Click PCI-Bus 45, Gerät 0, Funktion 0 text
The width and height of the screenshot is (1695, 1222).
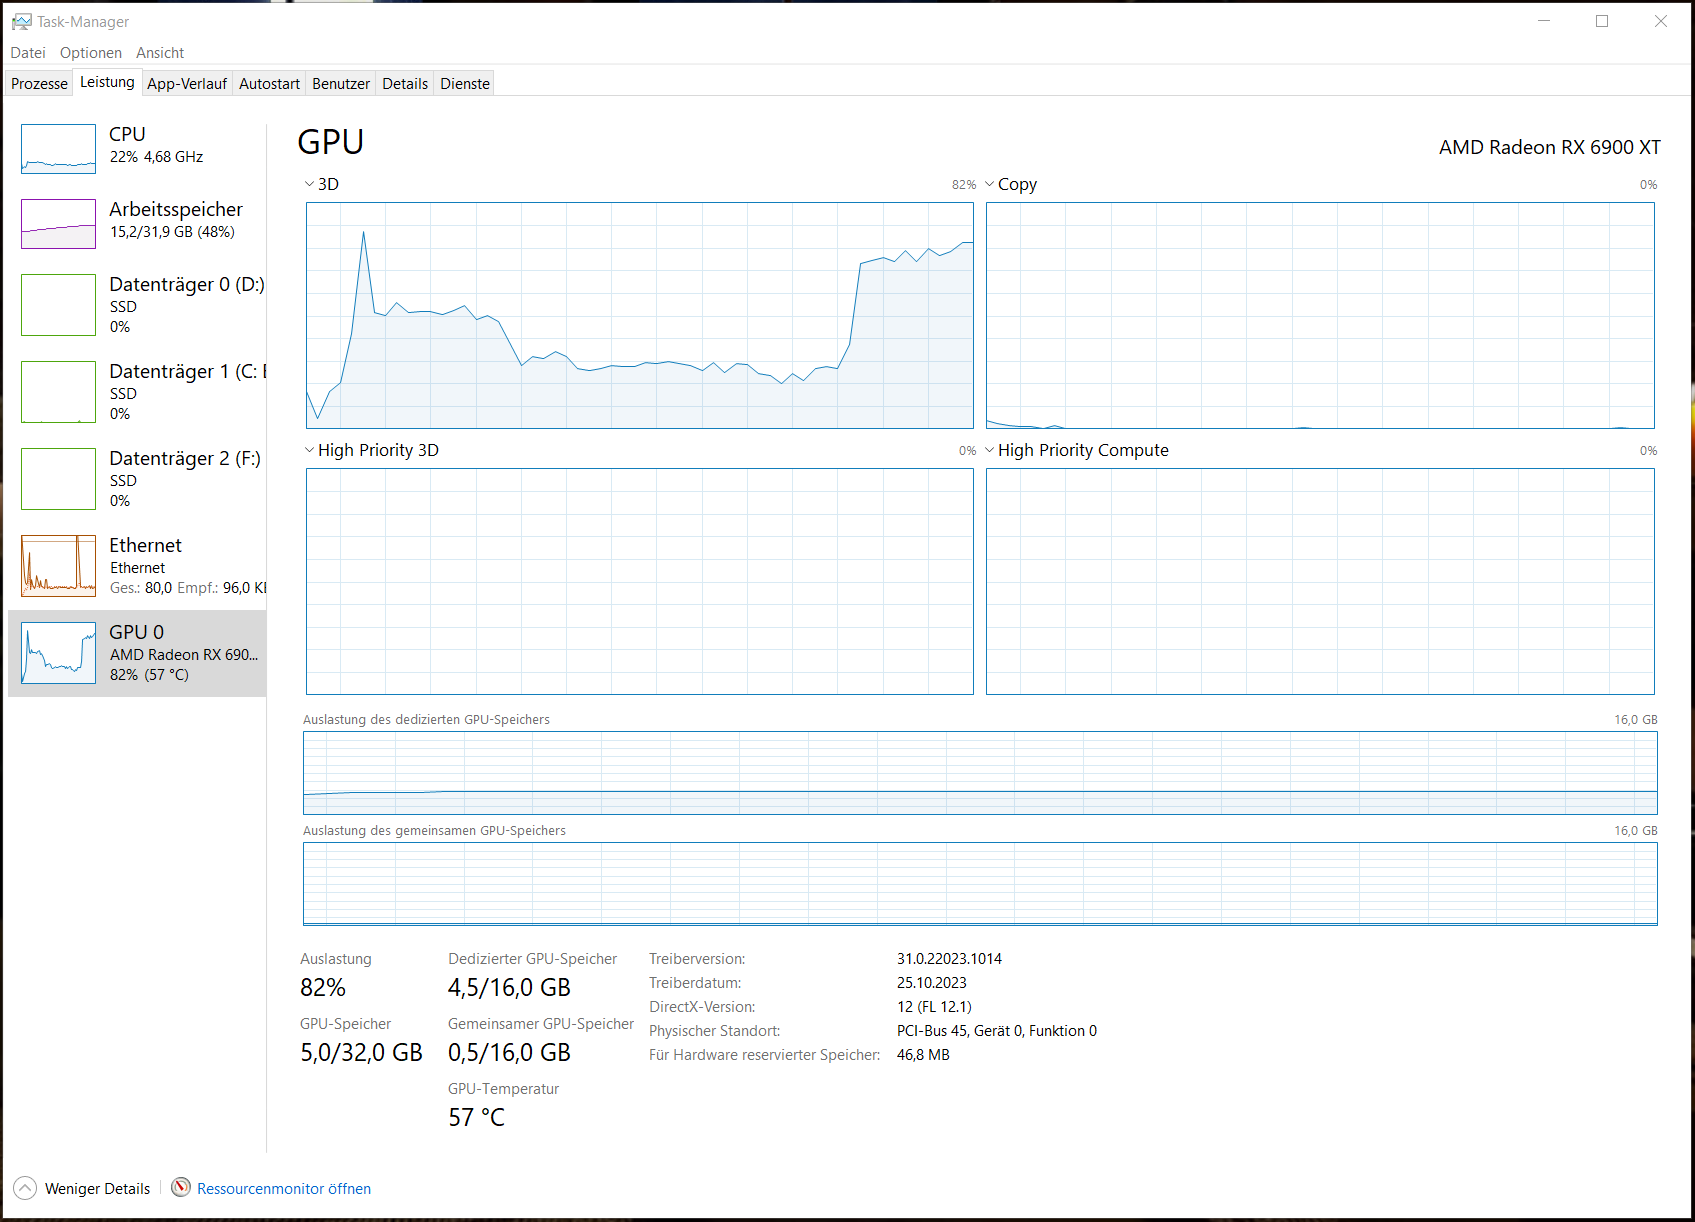(997, 1031)
